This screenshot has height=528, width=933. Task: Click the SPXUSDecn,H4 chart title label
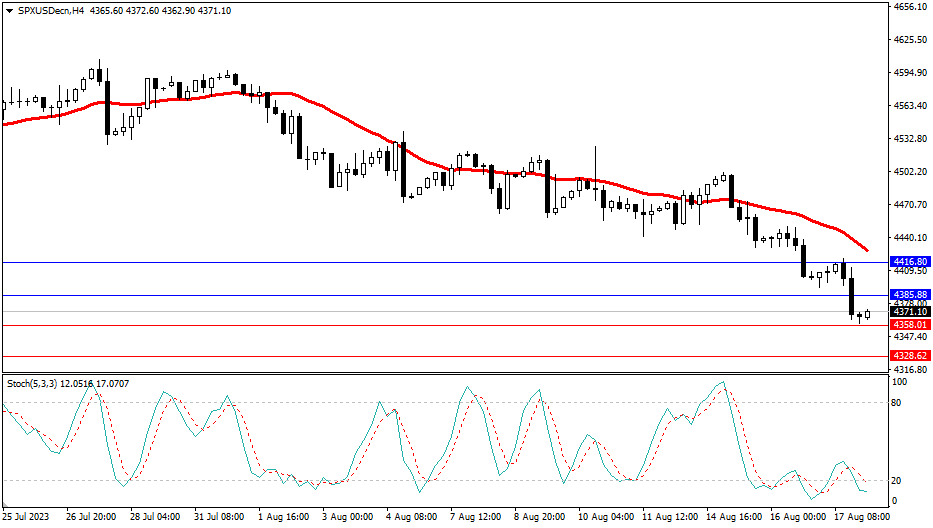coord(47,10)
